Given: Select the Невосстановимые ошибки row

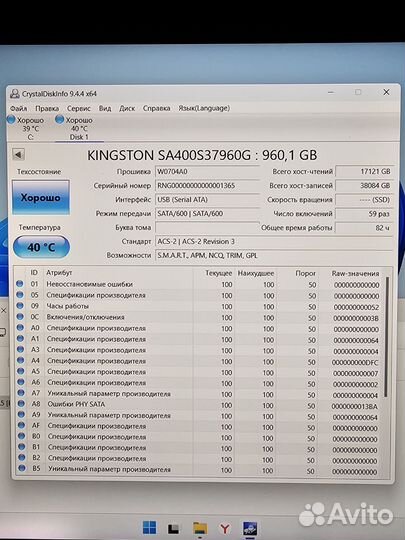Looking at the screenshot, I should [198, 284].
